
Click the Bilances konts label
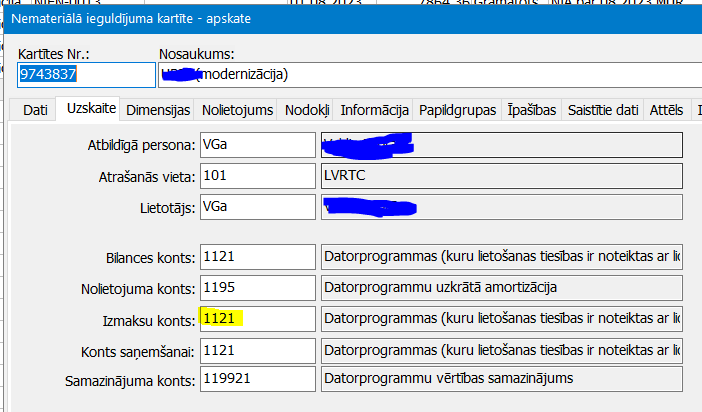coord(150,258)
